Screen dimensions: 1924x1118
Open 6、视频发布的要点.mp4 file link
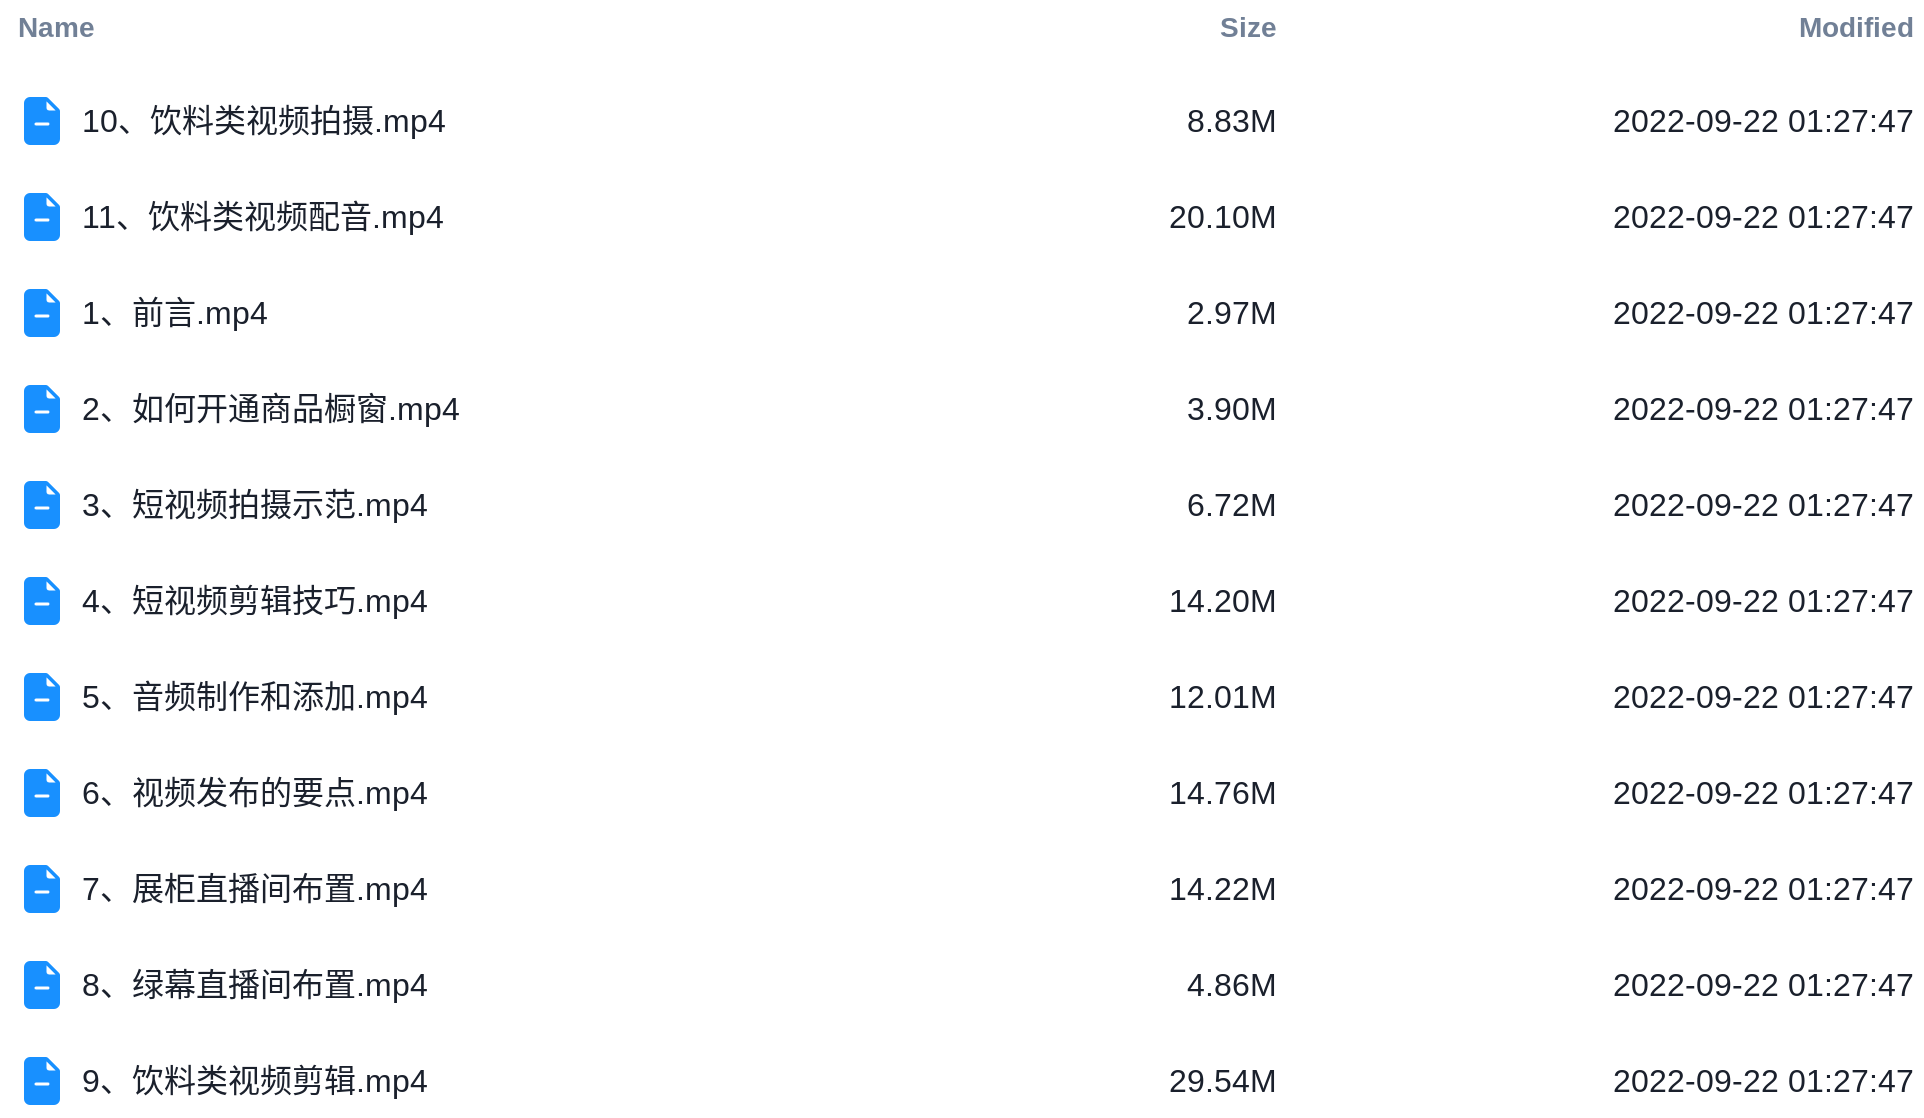[254, 793]
